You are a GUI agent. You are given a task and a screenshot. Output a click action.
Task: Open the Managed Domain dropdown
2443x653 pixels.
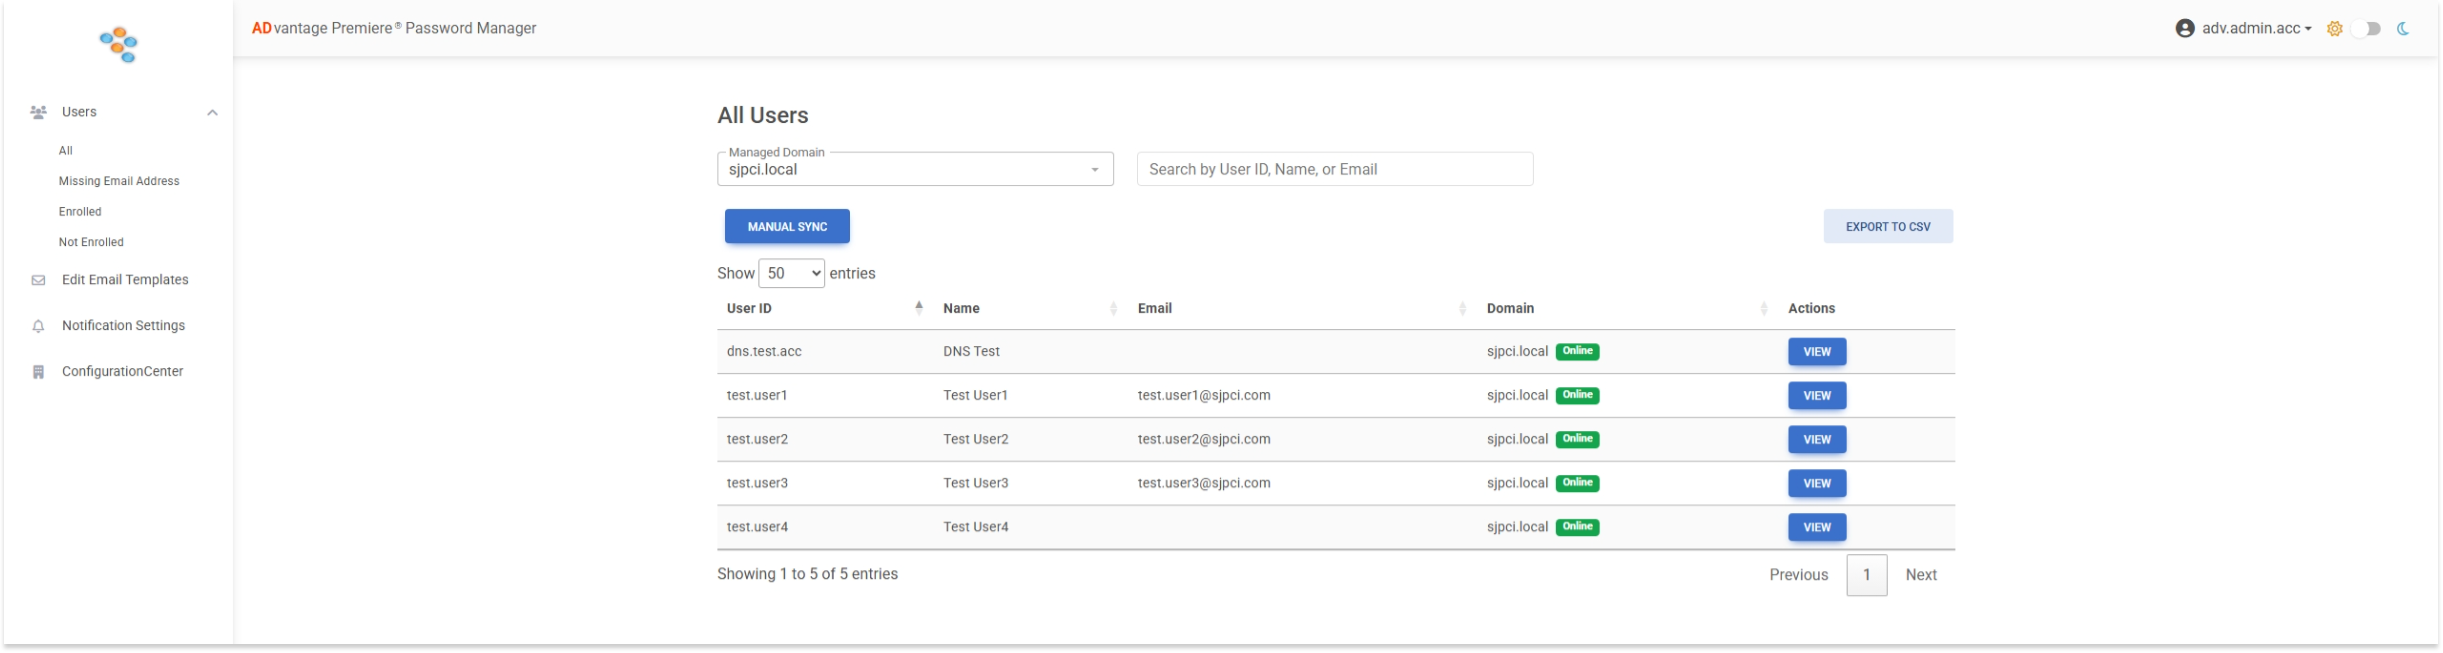[915, 169]
